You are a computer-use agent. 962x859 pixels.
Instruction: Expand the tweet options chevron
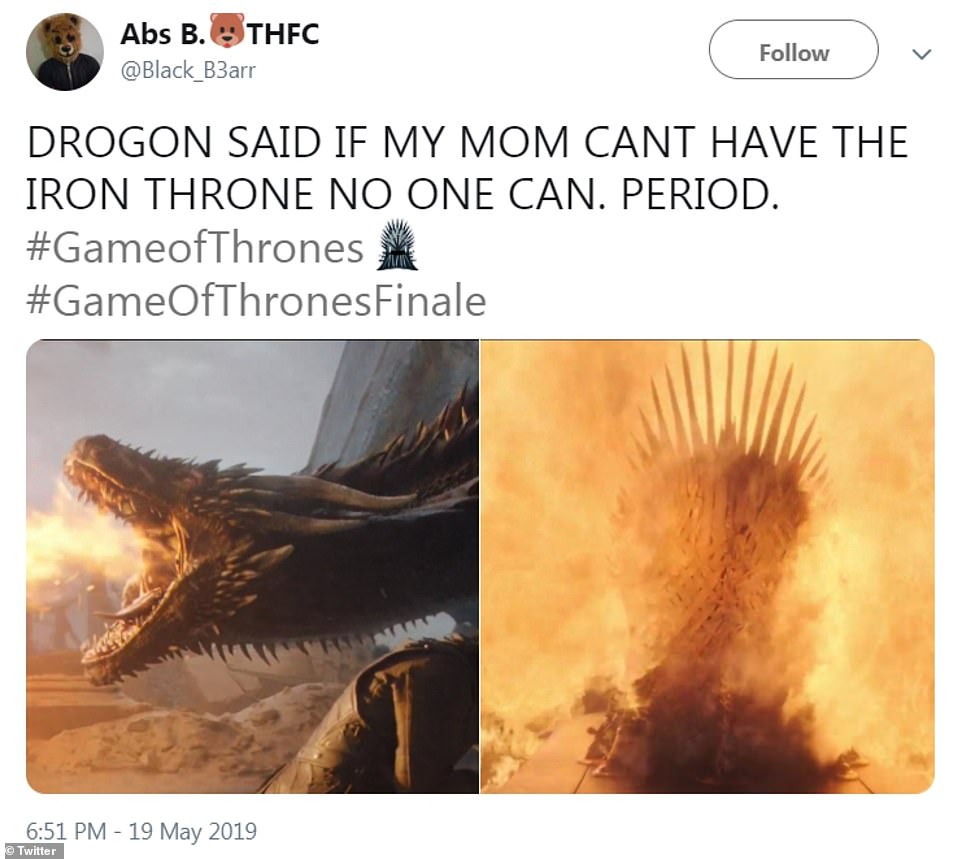(922, 54)
